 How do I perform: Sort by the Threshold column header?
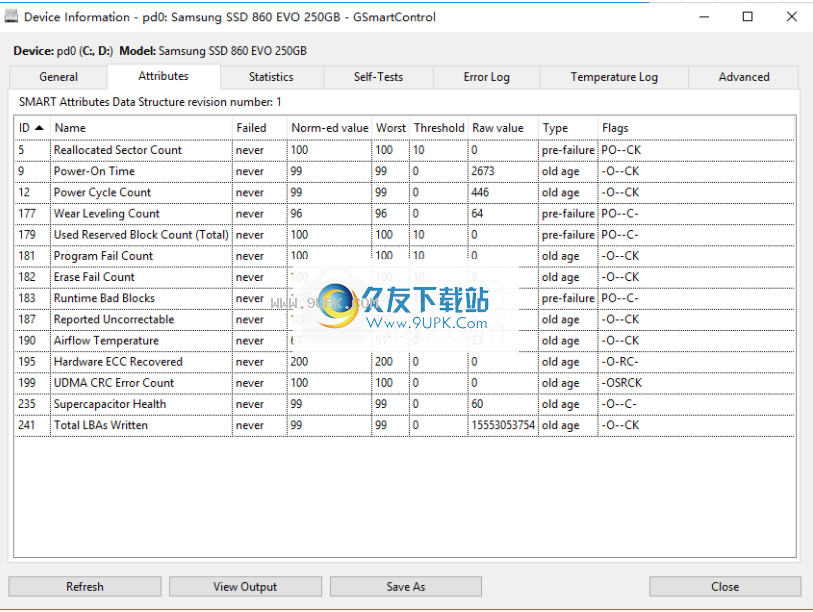[439, 128]
